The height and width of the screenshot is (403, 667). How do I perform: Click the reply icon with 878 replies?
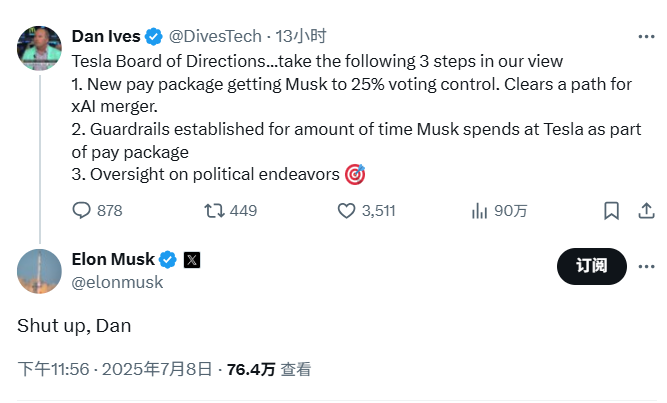pyautogui.click(x=82, y=210)
